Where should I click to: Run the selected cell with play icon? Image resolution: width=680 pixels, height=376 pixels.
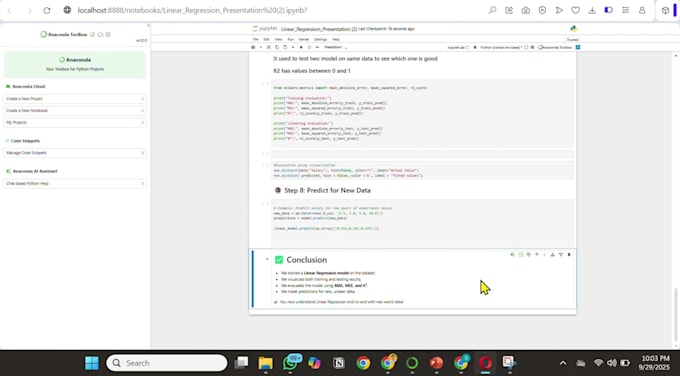click(x=293, y=47)
